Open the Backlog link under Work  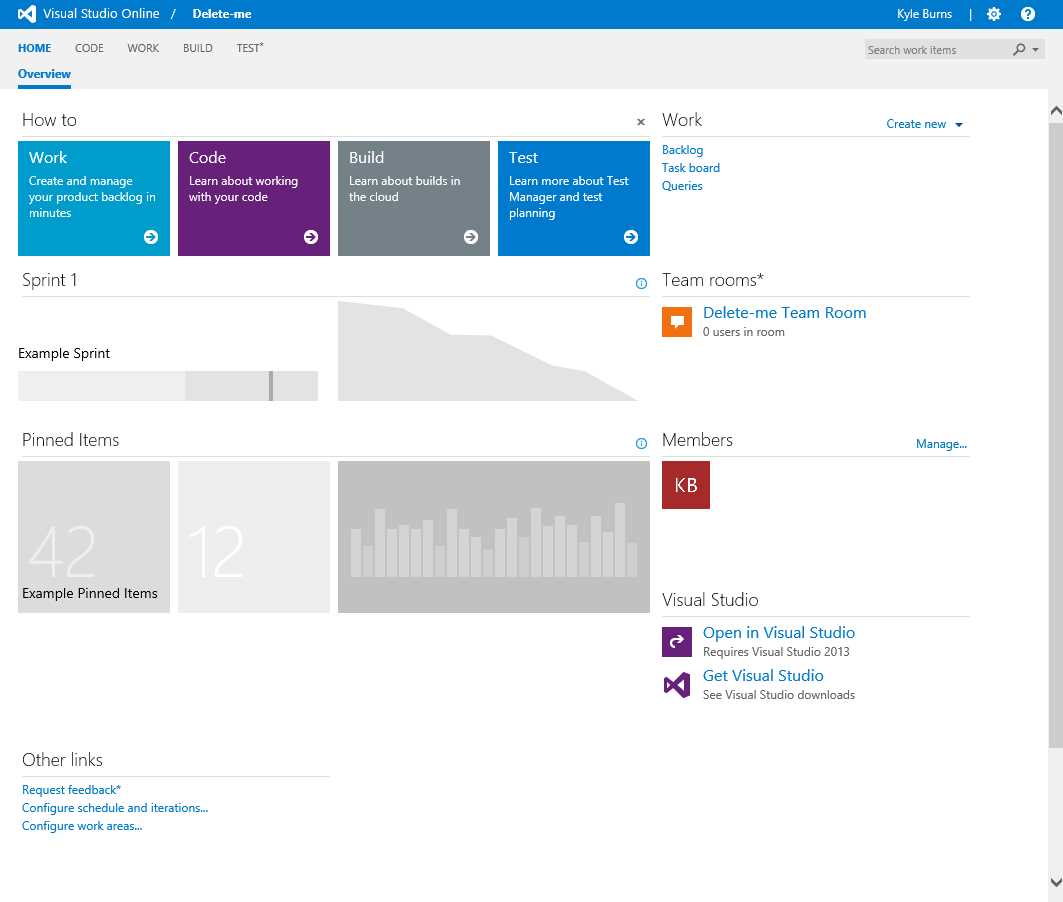(x=682, y=149)
